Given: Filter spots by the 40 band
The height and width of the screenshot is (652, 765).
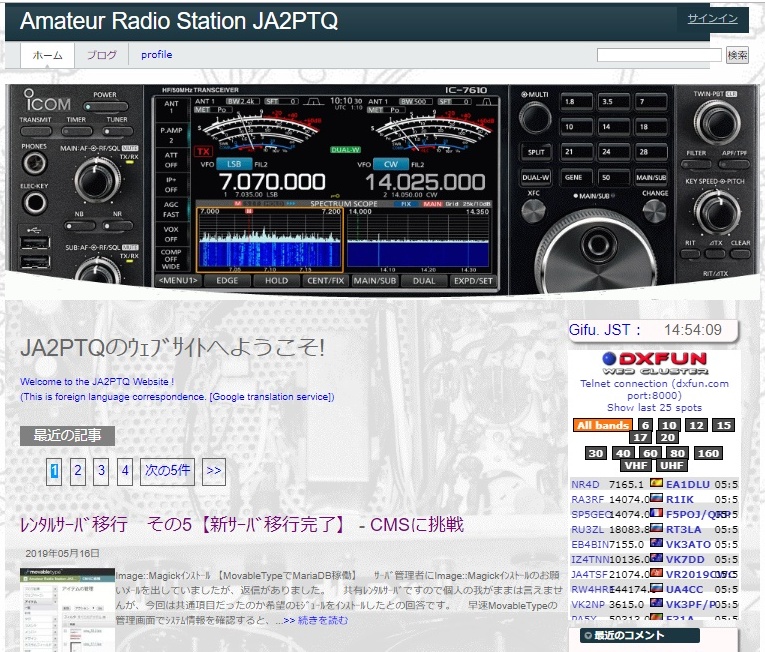Looking at the screenshot, I should click(623, 453).
